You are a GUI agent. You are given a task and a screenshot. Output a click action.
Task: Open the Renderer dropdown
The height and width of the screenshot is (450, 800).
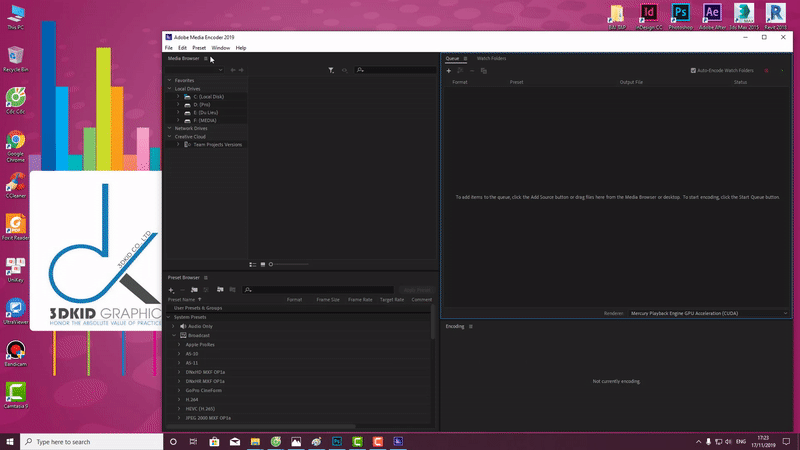709,313
